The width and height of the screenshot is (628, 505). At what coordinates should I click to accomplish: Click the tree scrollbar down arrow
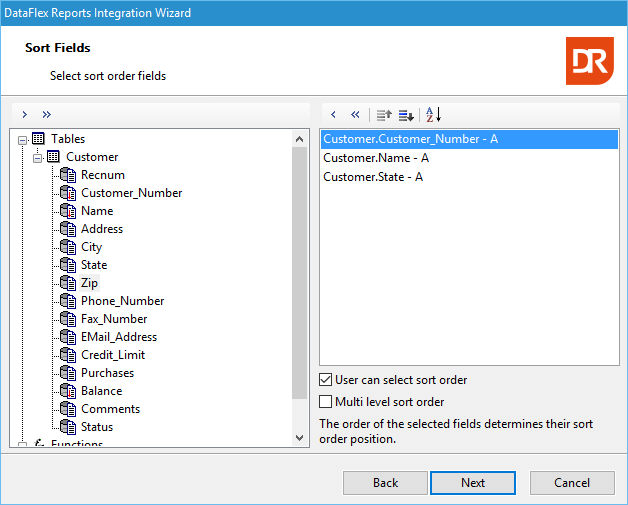click(x=299, y=437)
